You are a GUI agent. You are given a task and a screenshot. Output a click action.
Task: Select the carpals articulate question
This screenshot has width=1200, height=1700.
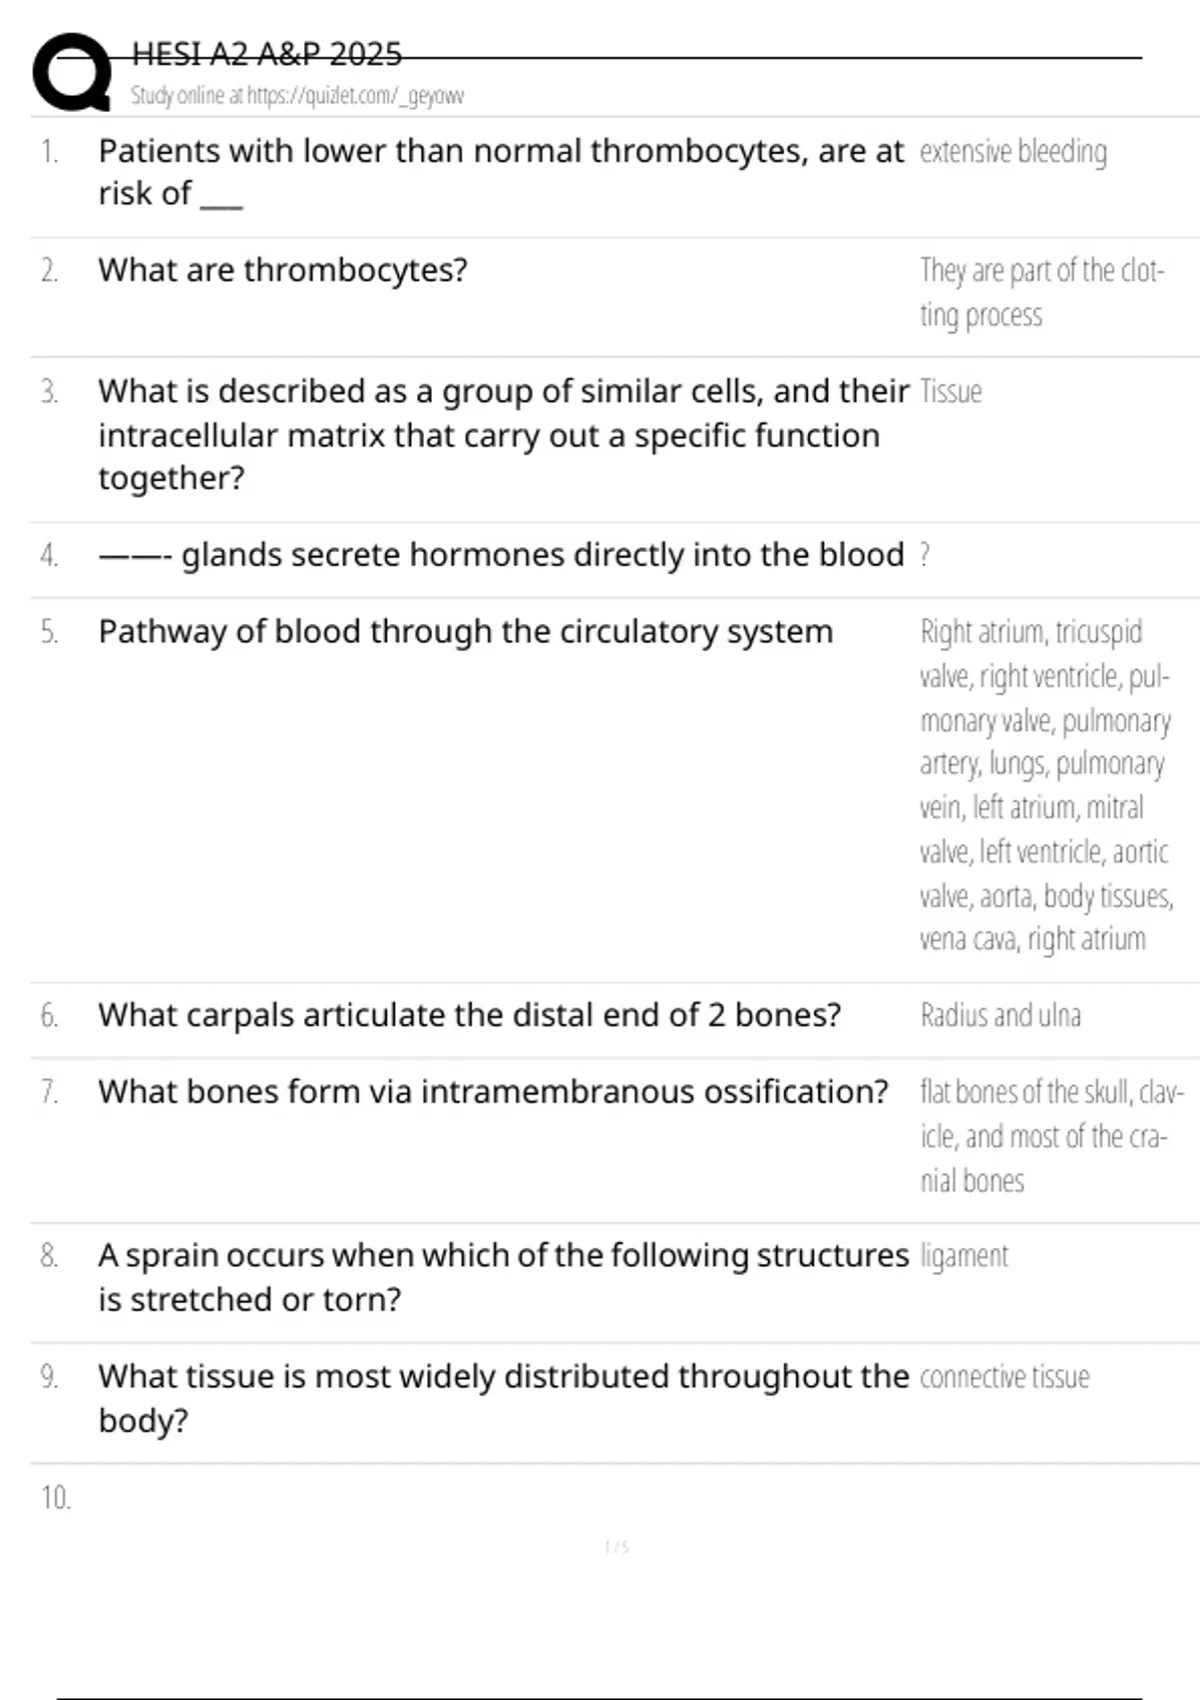pyautogui.click(x=469, y=1015)
